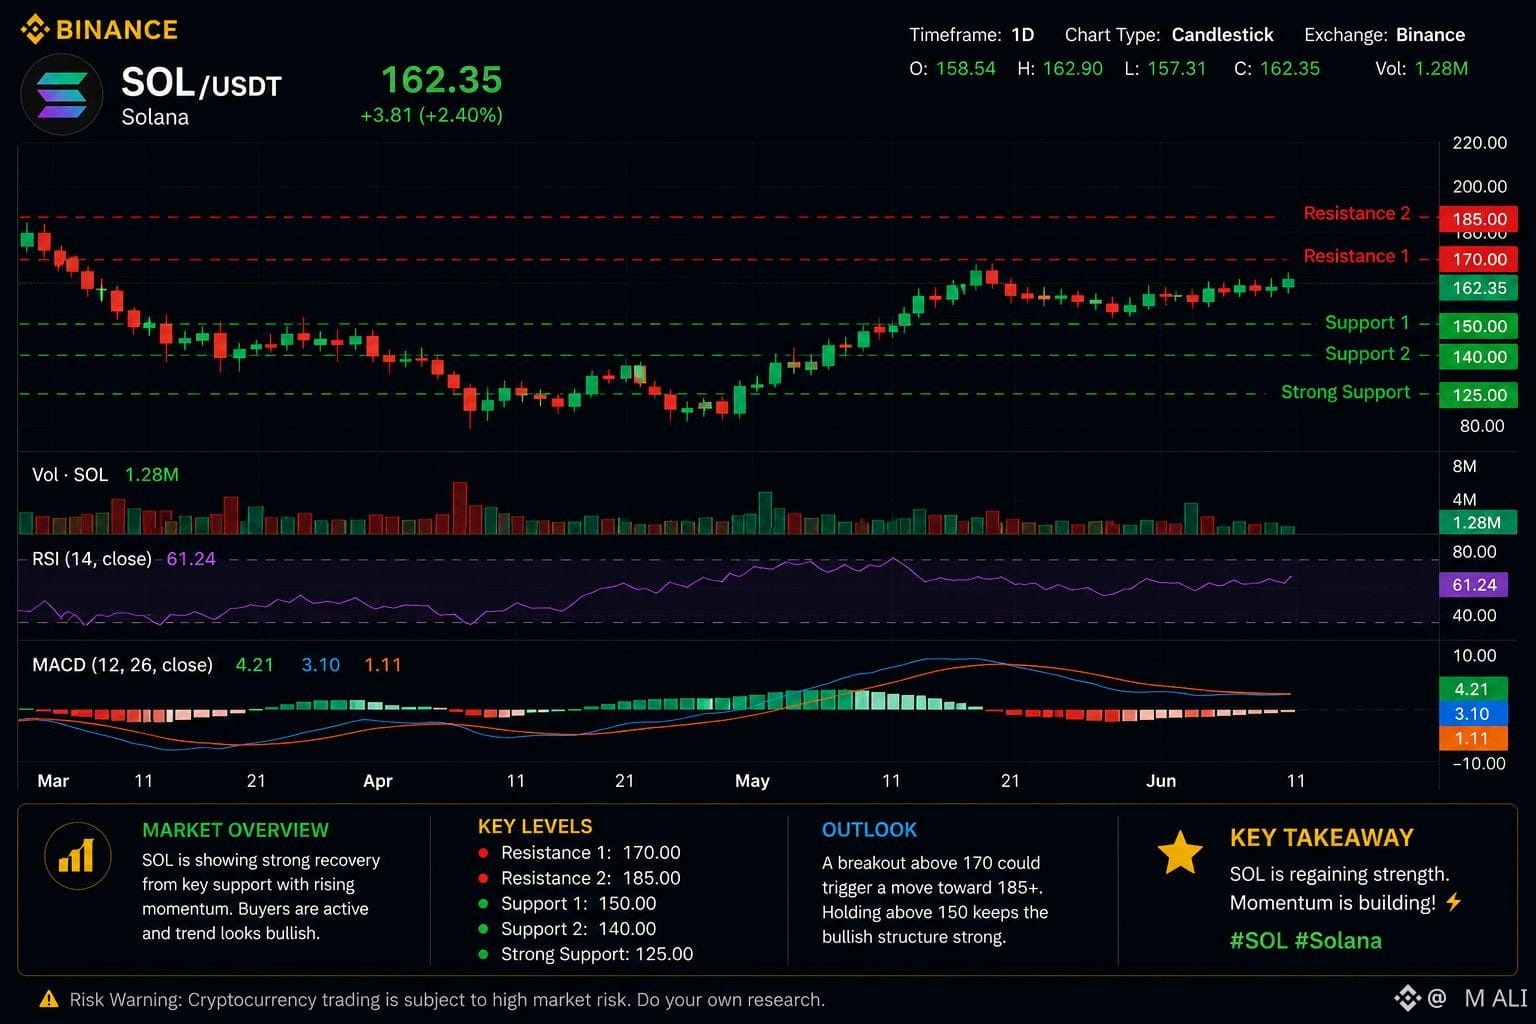Viewport: 1536px width, 1024px height.
Task: Click the small Binance logo beside M ALI
Action: pyautogui.click(x=1408, y=997)
